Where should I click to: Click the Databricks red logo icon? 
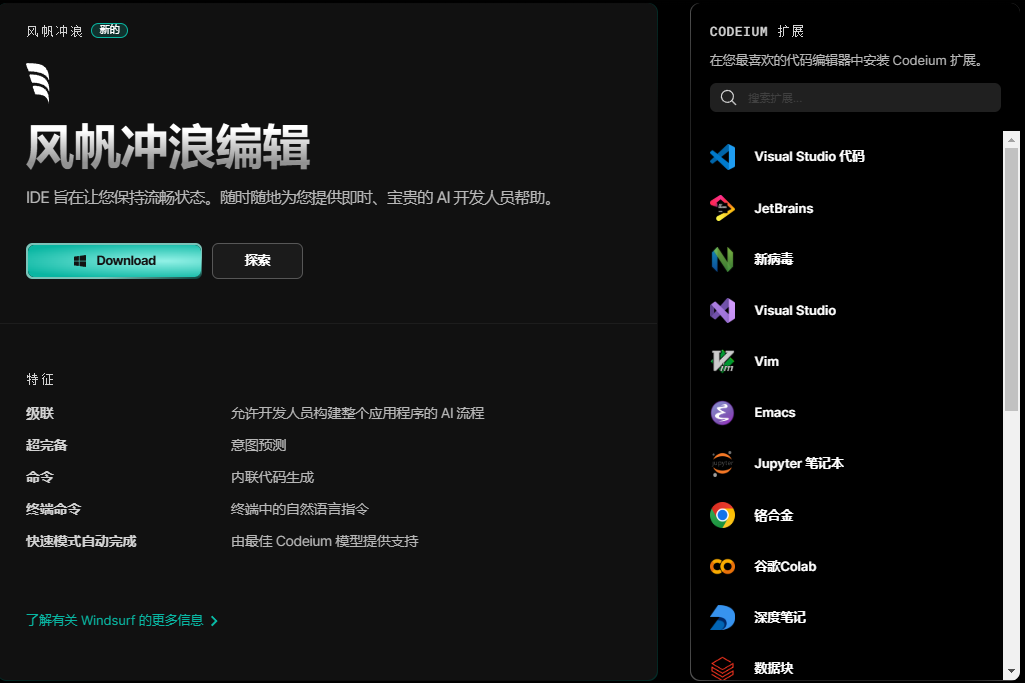(722, 668)
